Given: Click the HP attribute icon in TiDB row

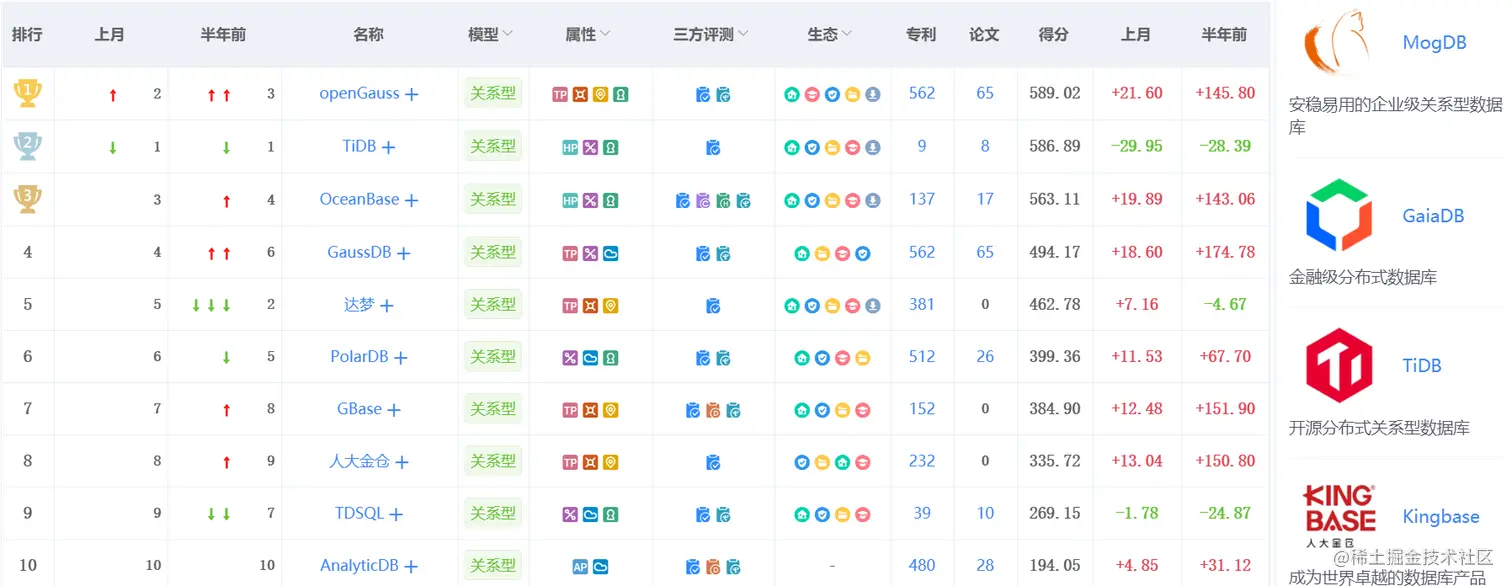Looking at the screenshot, I should 570,148.
